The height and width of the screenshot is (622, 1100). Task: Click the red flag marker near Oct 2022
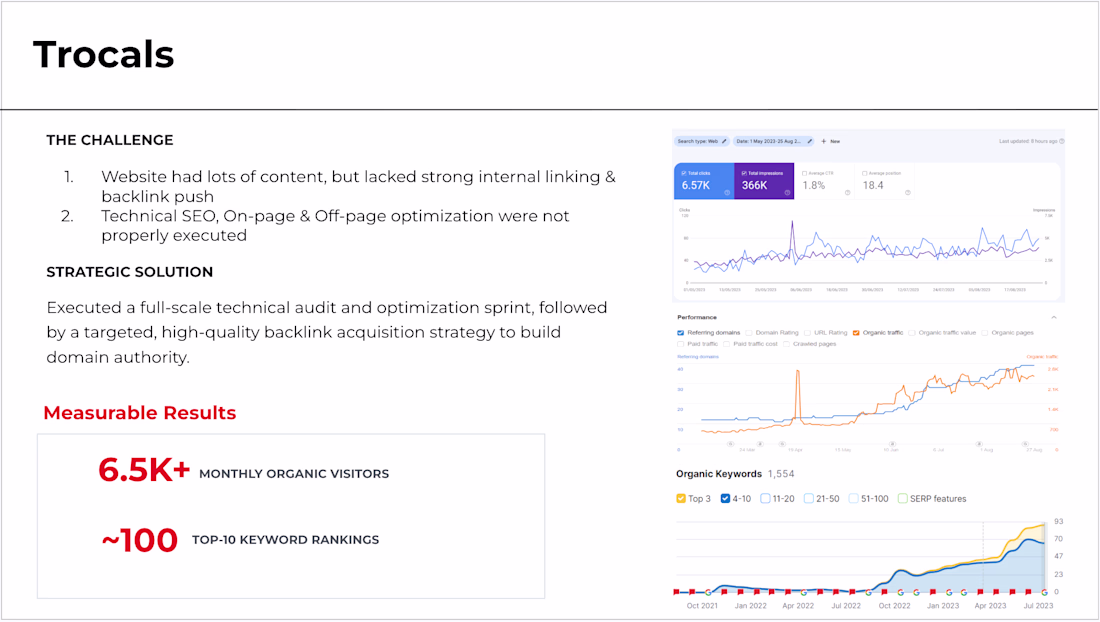885,593
